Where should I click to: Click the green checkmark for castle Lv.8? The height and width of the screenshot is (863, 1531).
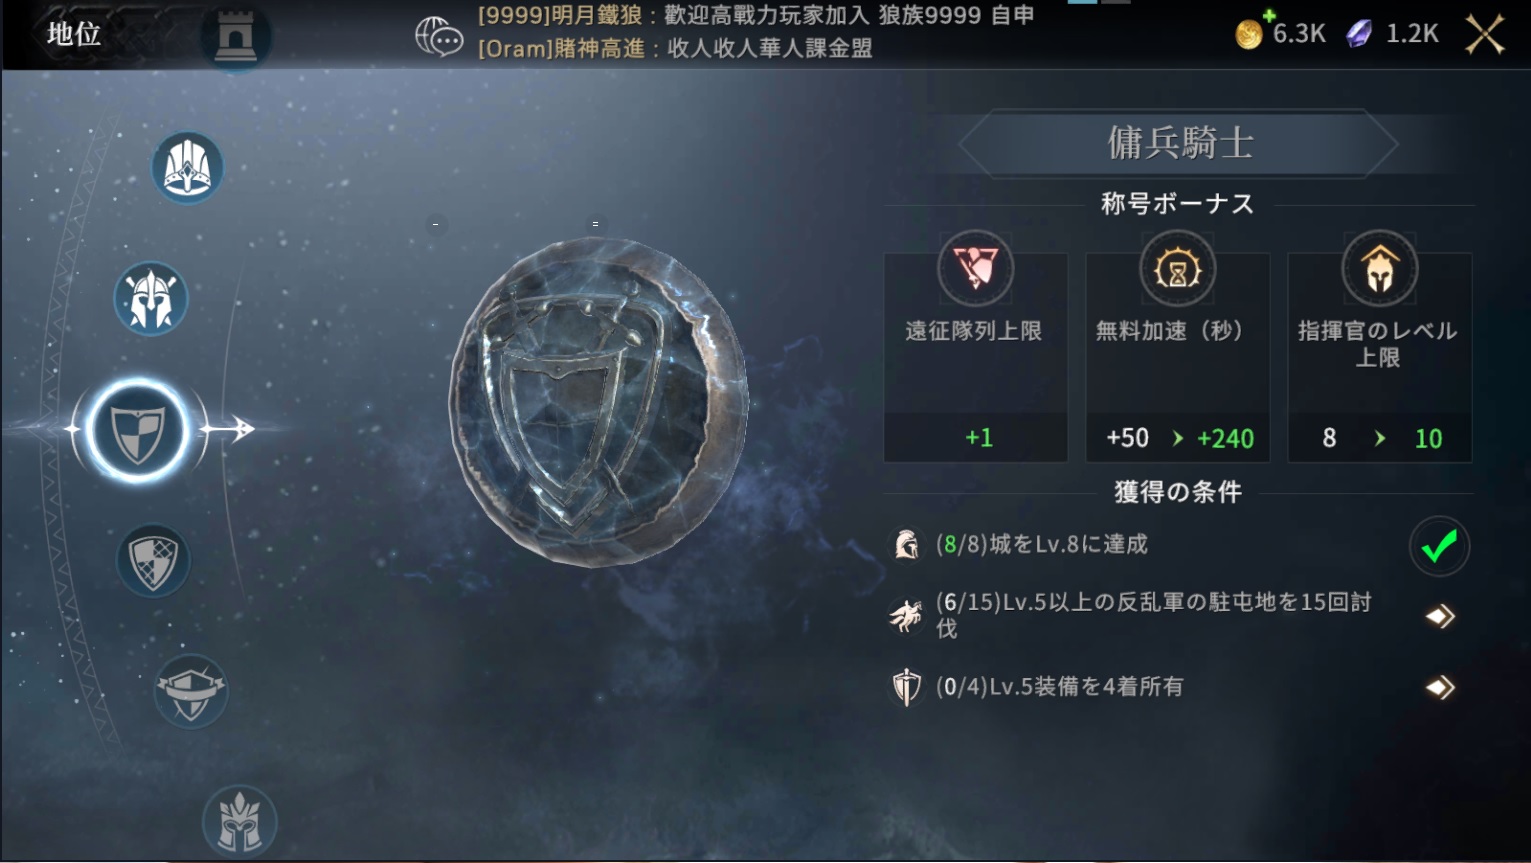[1439, 546]
